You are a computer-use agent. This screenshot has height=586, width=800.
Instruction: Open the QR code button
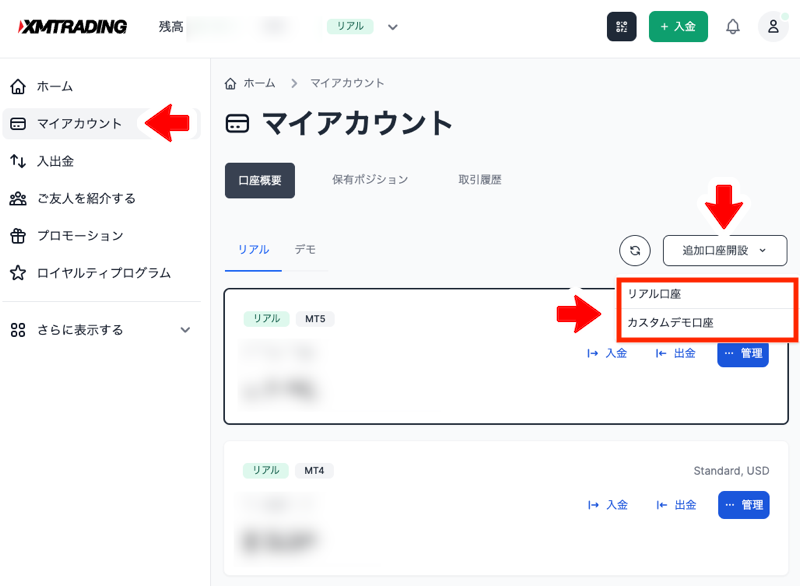click(621, 27)
